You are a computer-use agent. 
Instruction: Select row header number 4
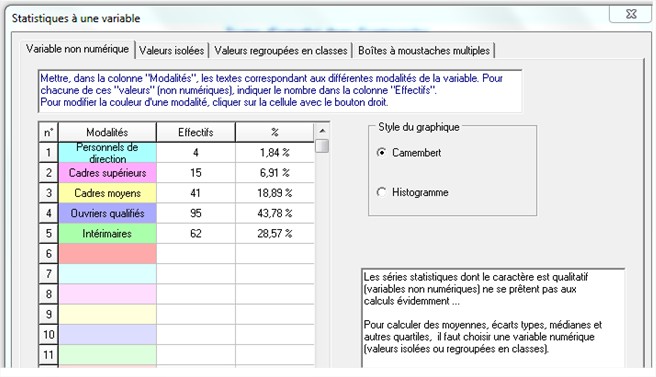click(x=49, y=213)
